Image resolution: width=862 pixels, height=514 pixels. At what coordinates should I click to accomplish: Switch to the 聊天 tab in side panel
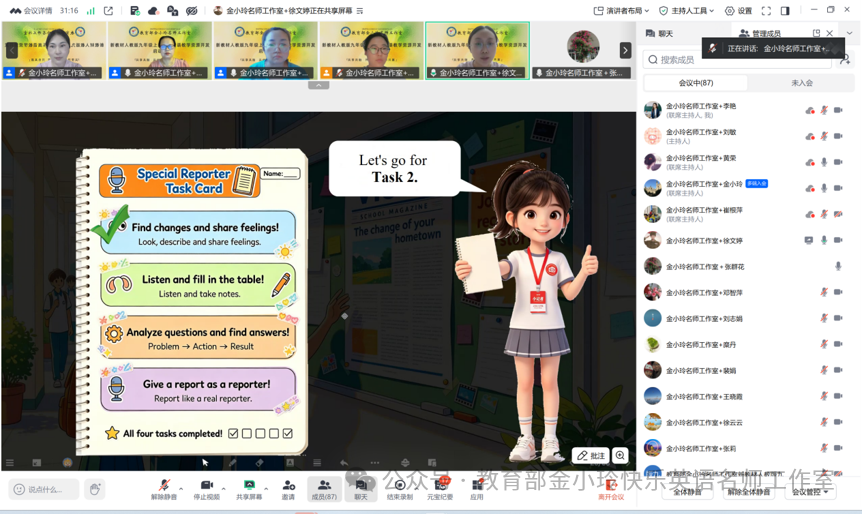[659, 34]
